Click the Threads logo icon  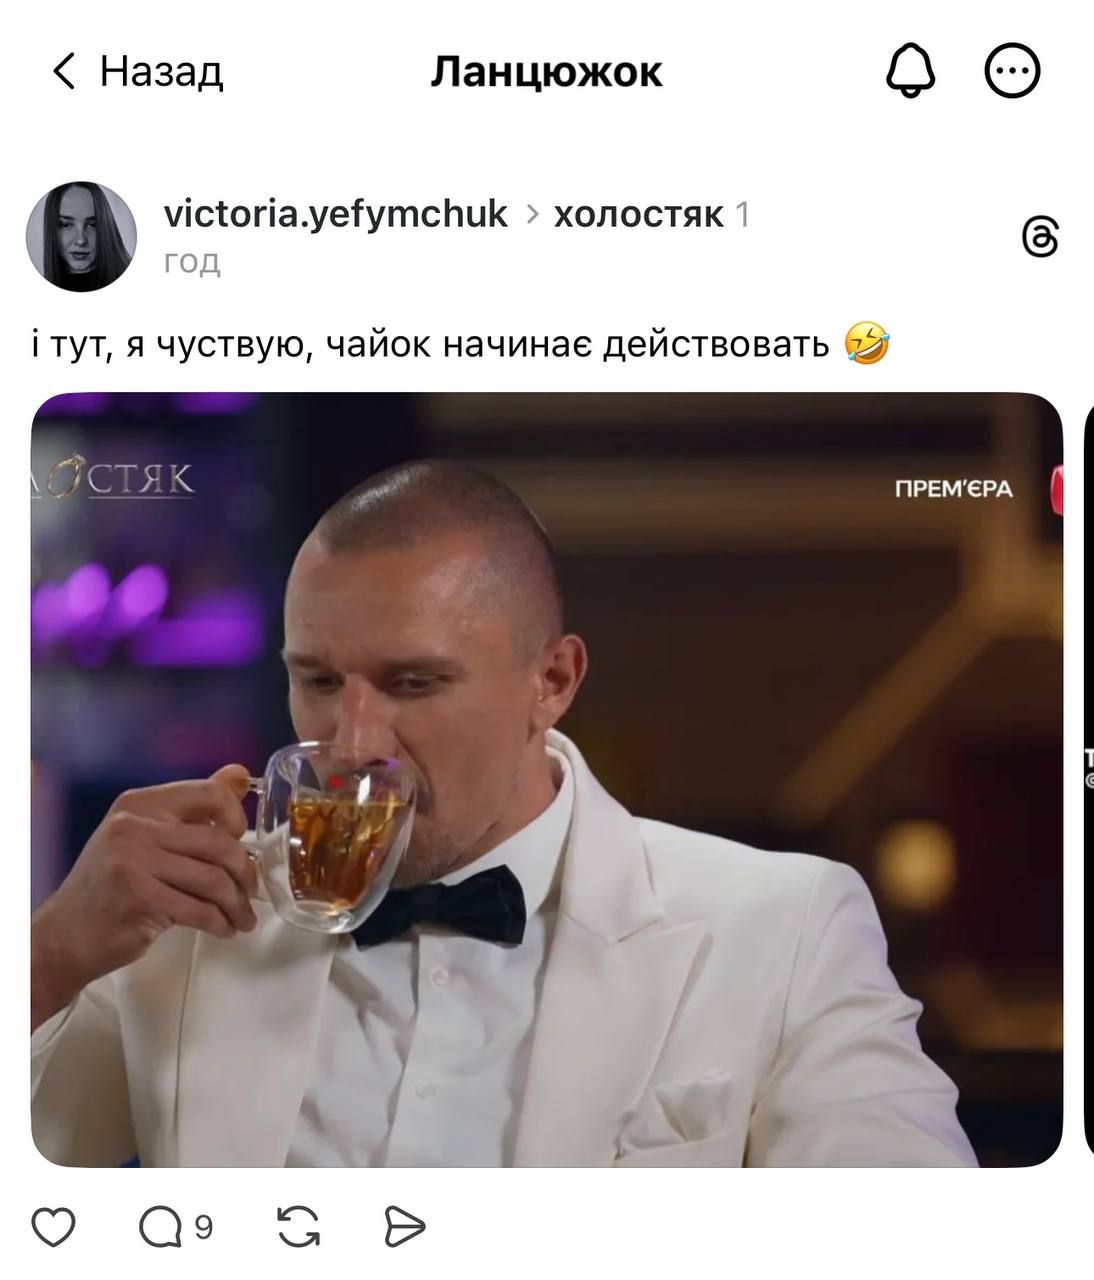click(x=1041, y=237)
